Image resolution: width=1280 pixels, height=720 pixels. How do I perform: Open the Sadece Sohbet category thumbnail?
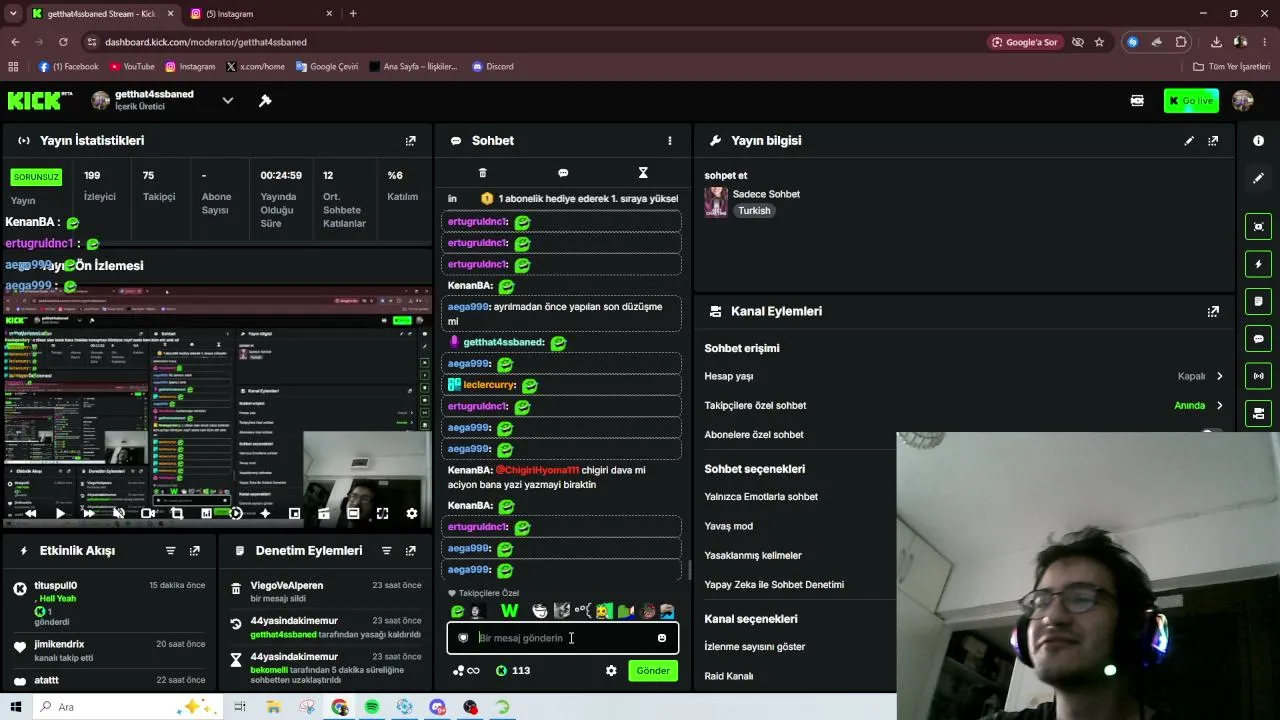(x=716, y=202)
